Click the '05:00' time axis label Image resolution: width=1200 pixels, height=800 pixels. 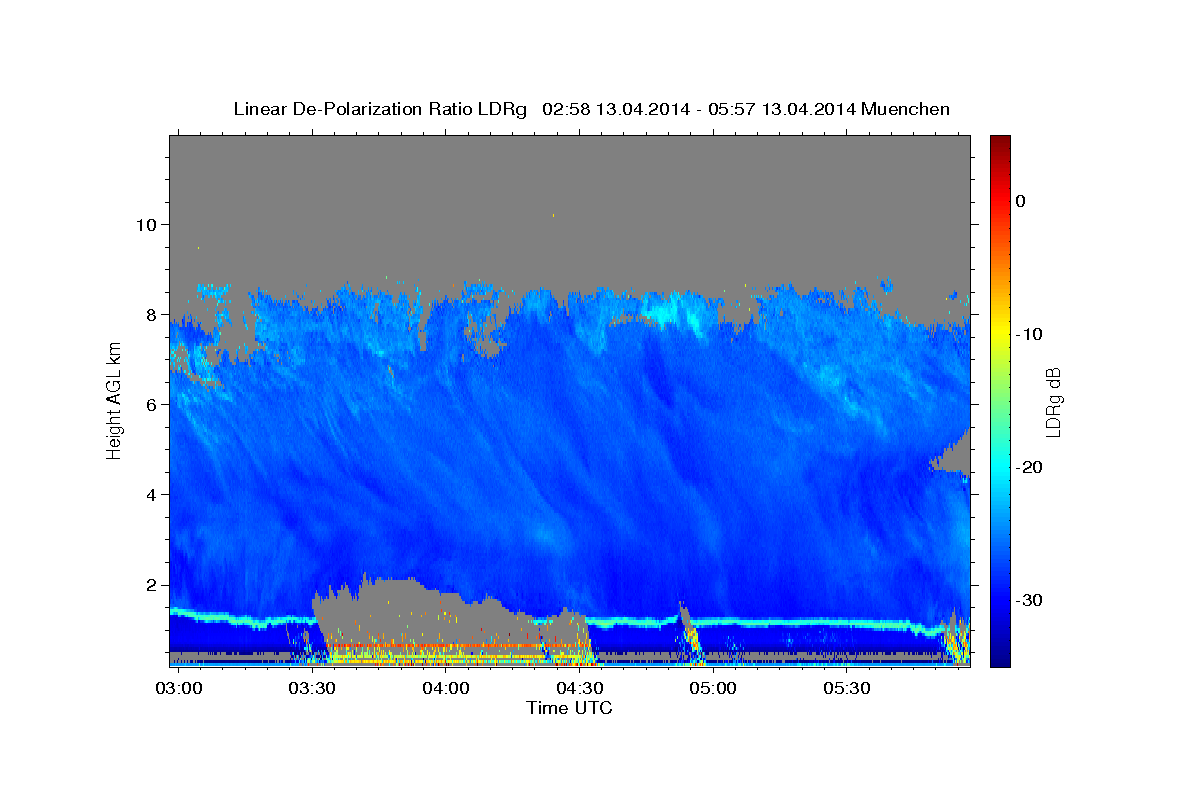point(713,689)
